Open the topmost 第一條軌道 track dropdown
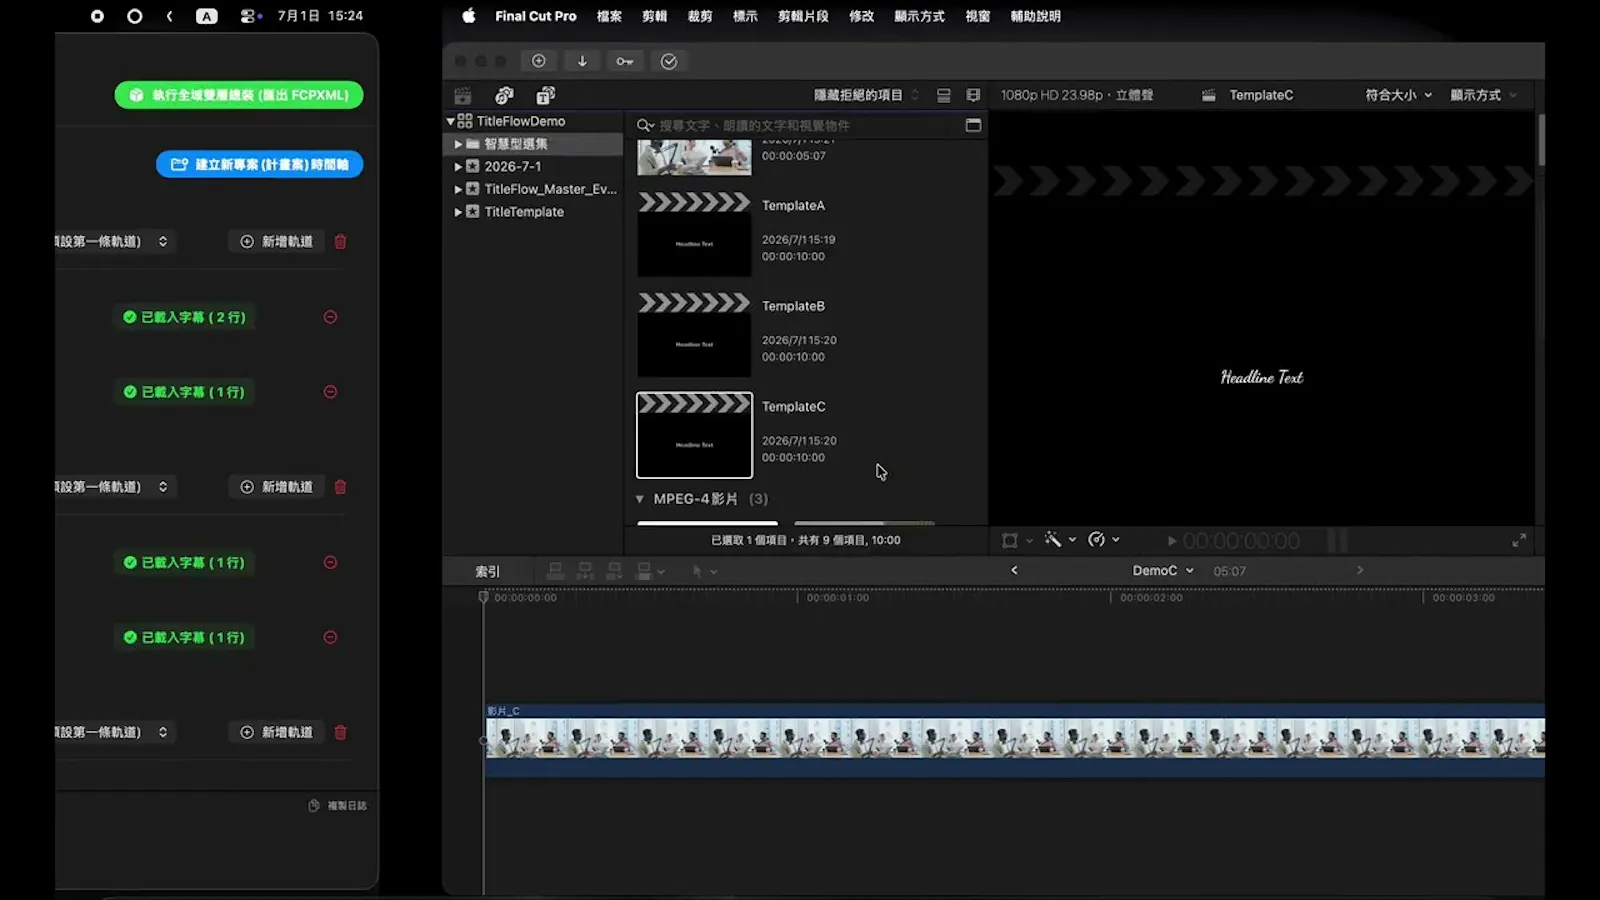1600x900 pixels. [x=115, y=241]
